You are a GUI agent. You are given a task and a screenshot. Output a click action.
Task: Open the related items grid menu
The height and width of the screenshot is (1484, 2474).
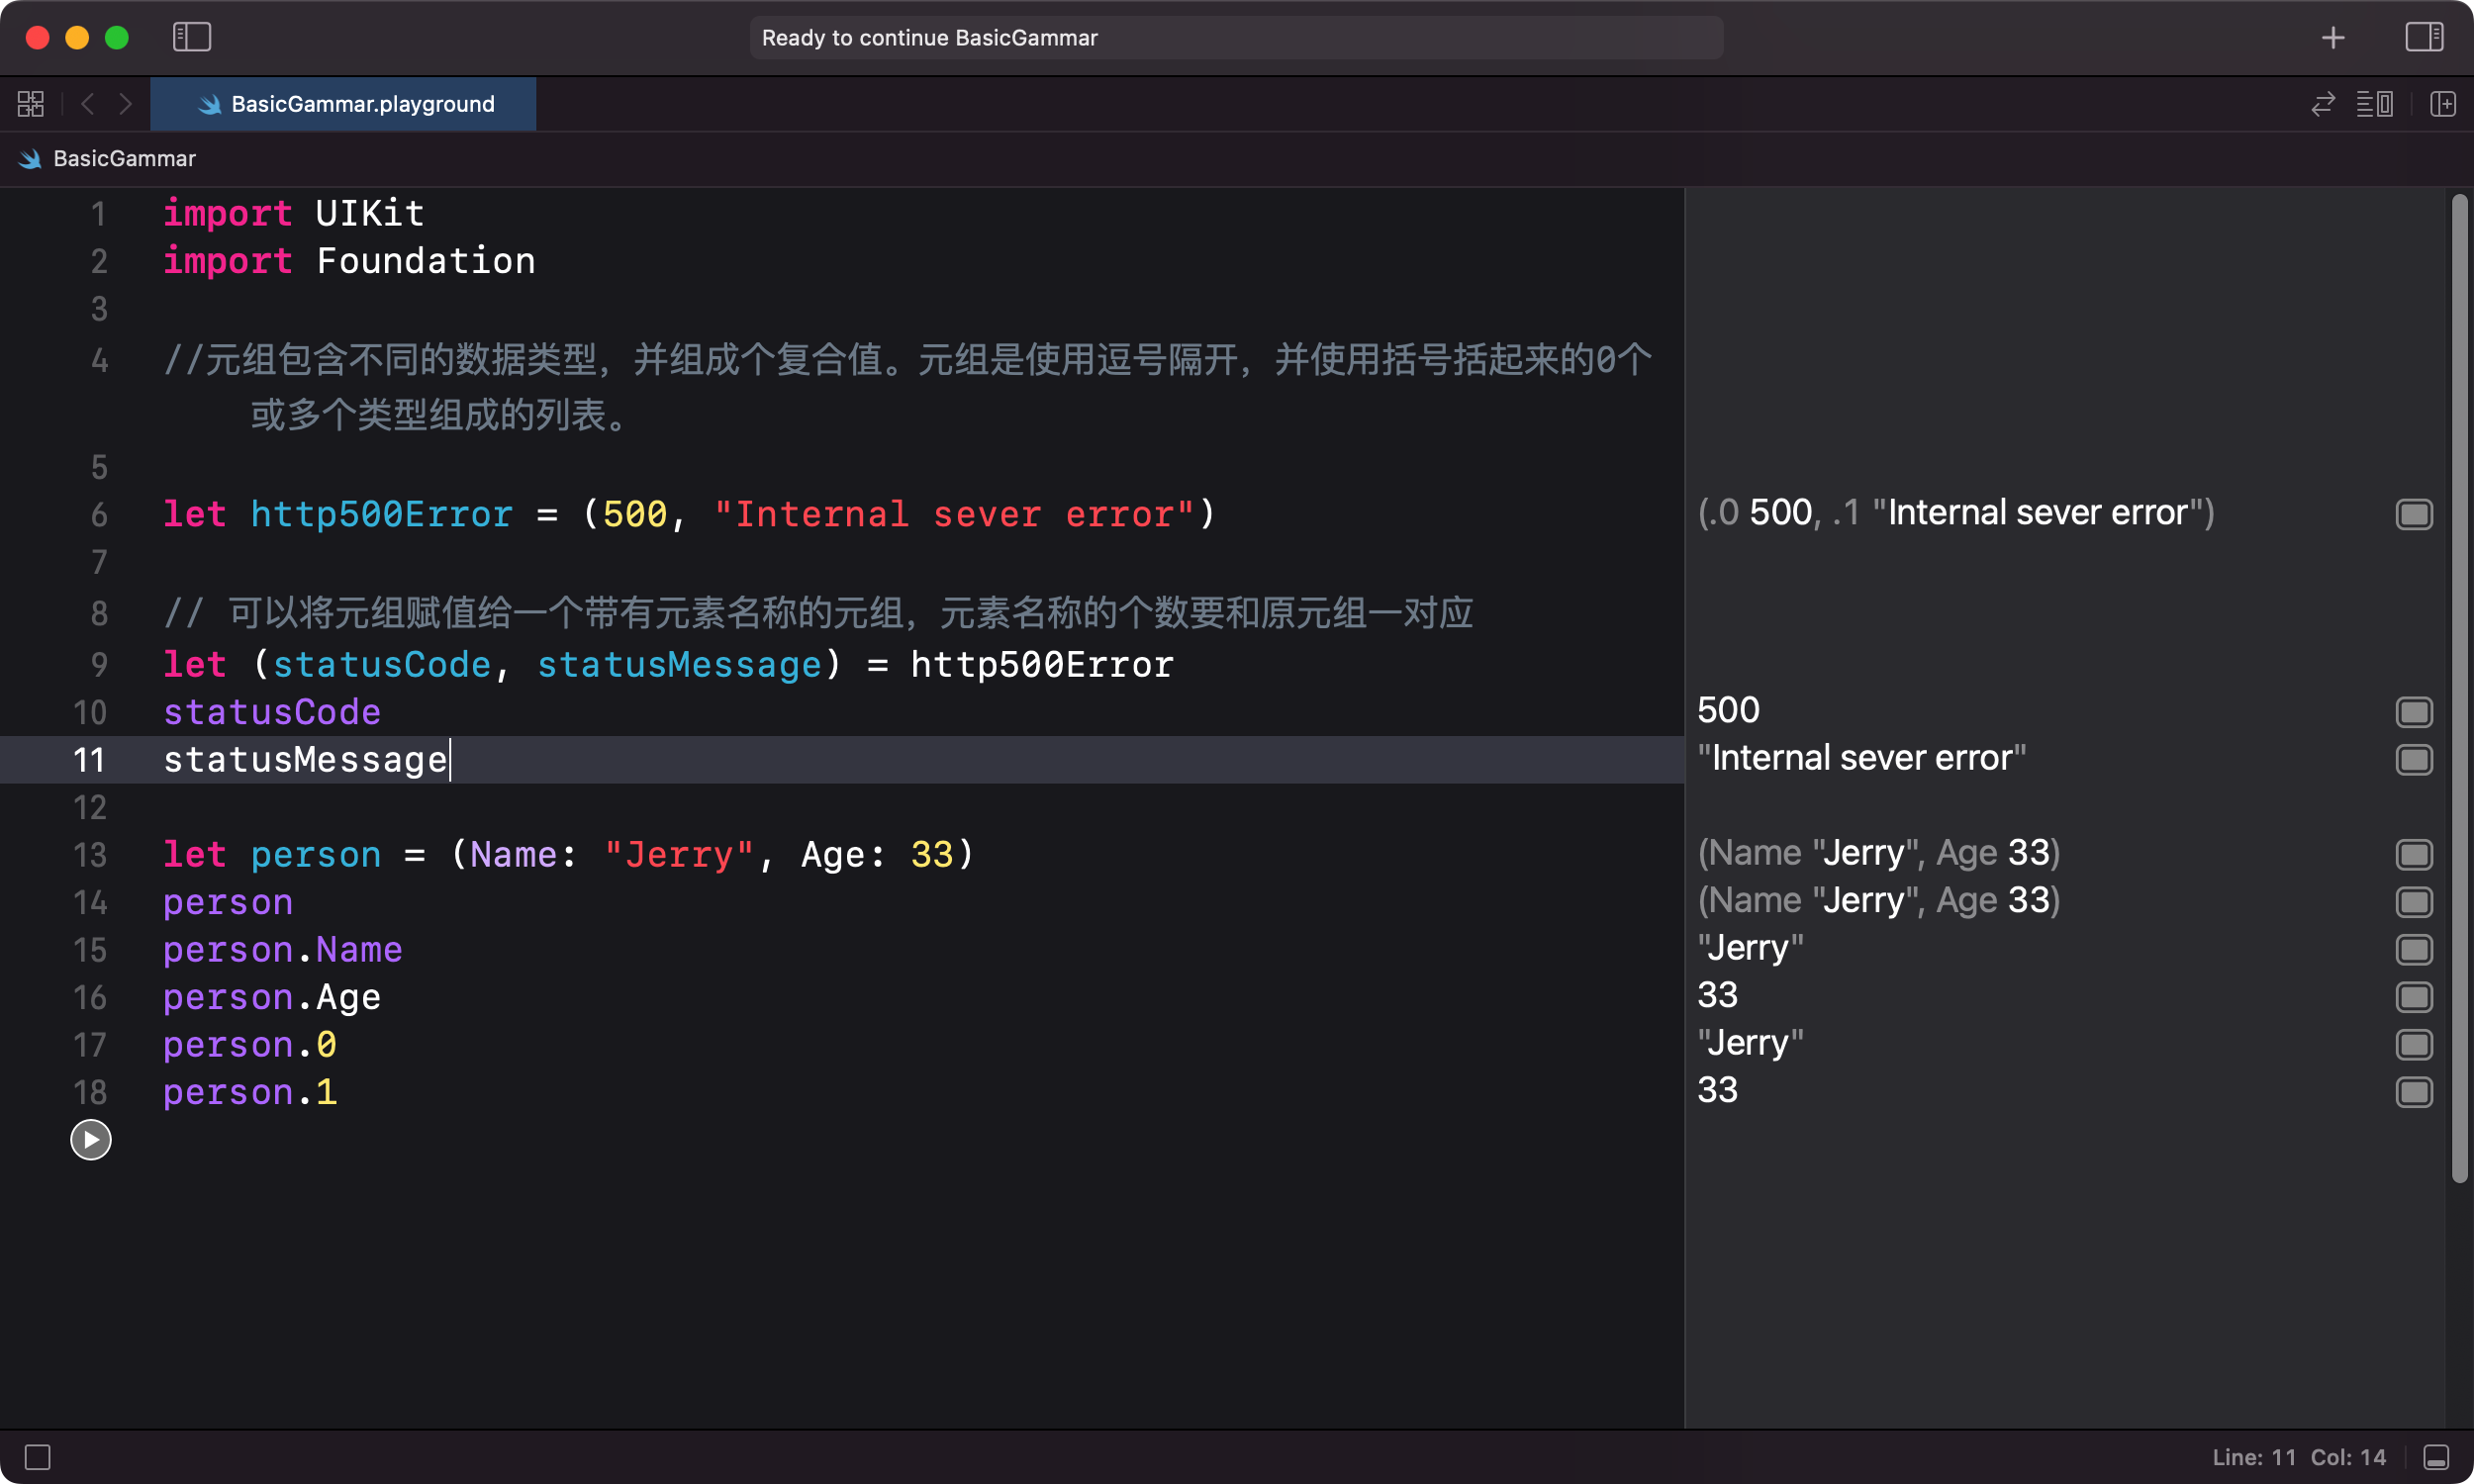31,104
